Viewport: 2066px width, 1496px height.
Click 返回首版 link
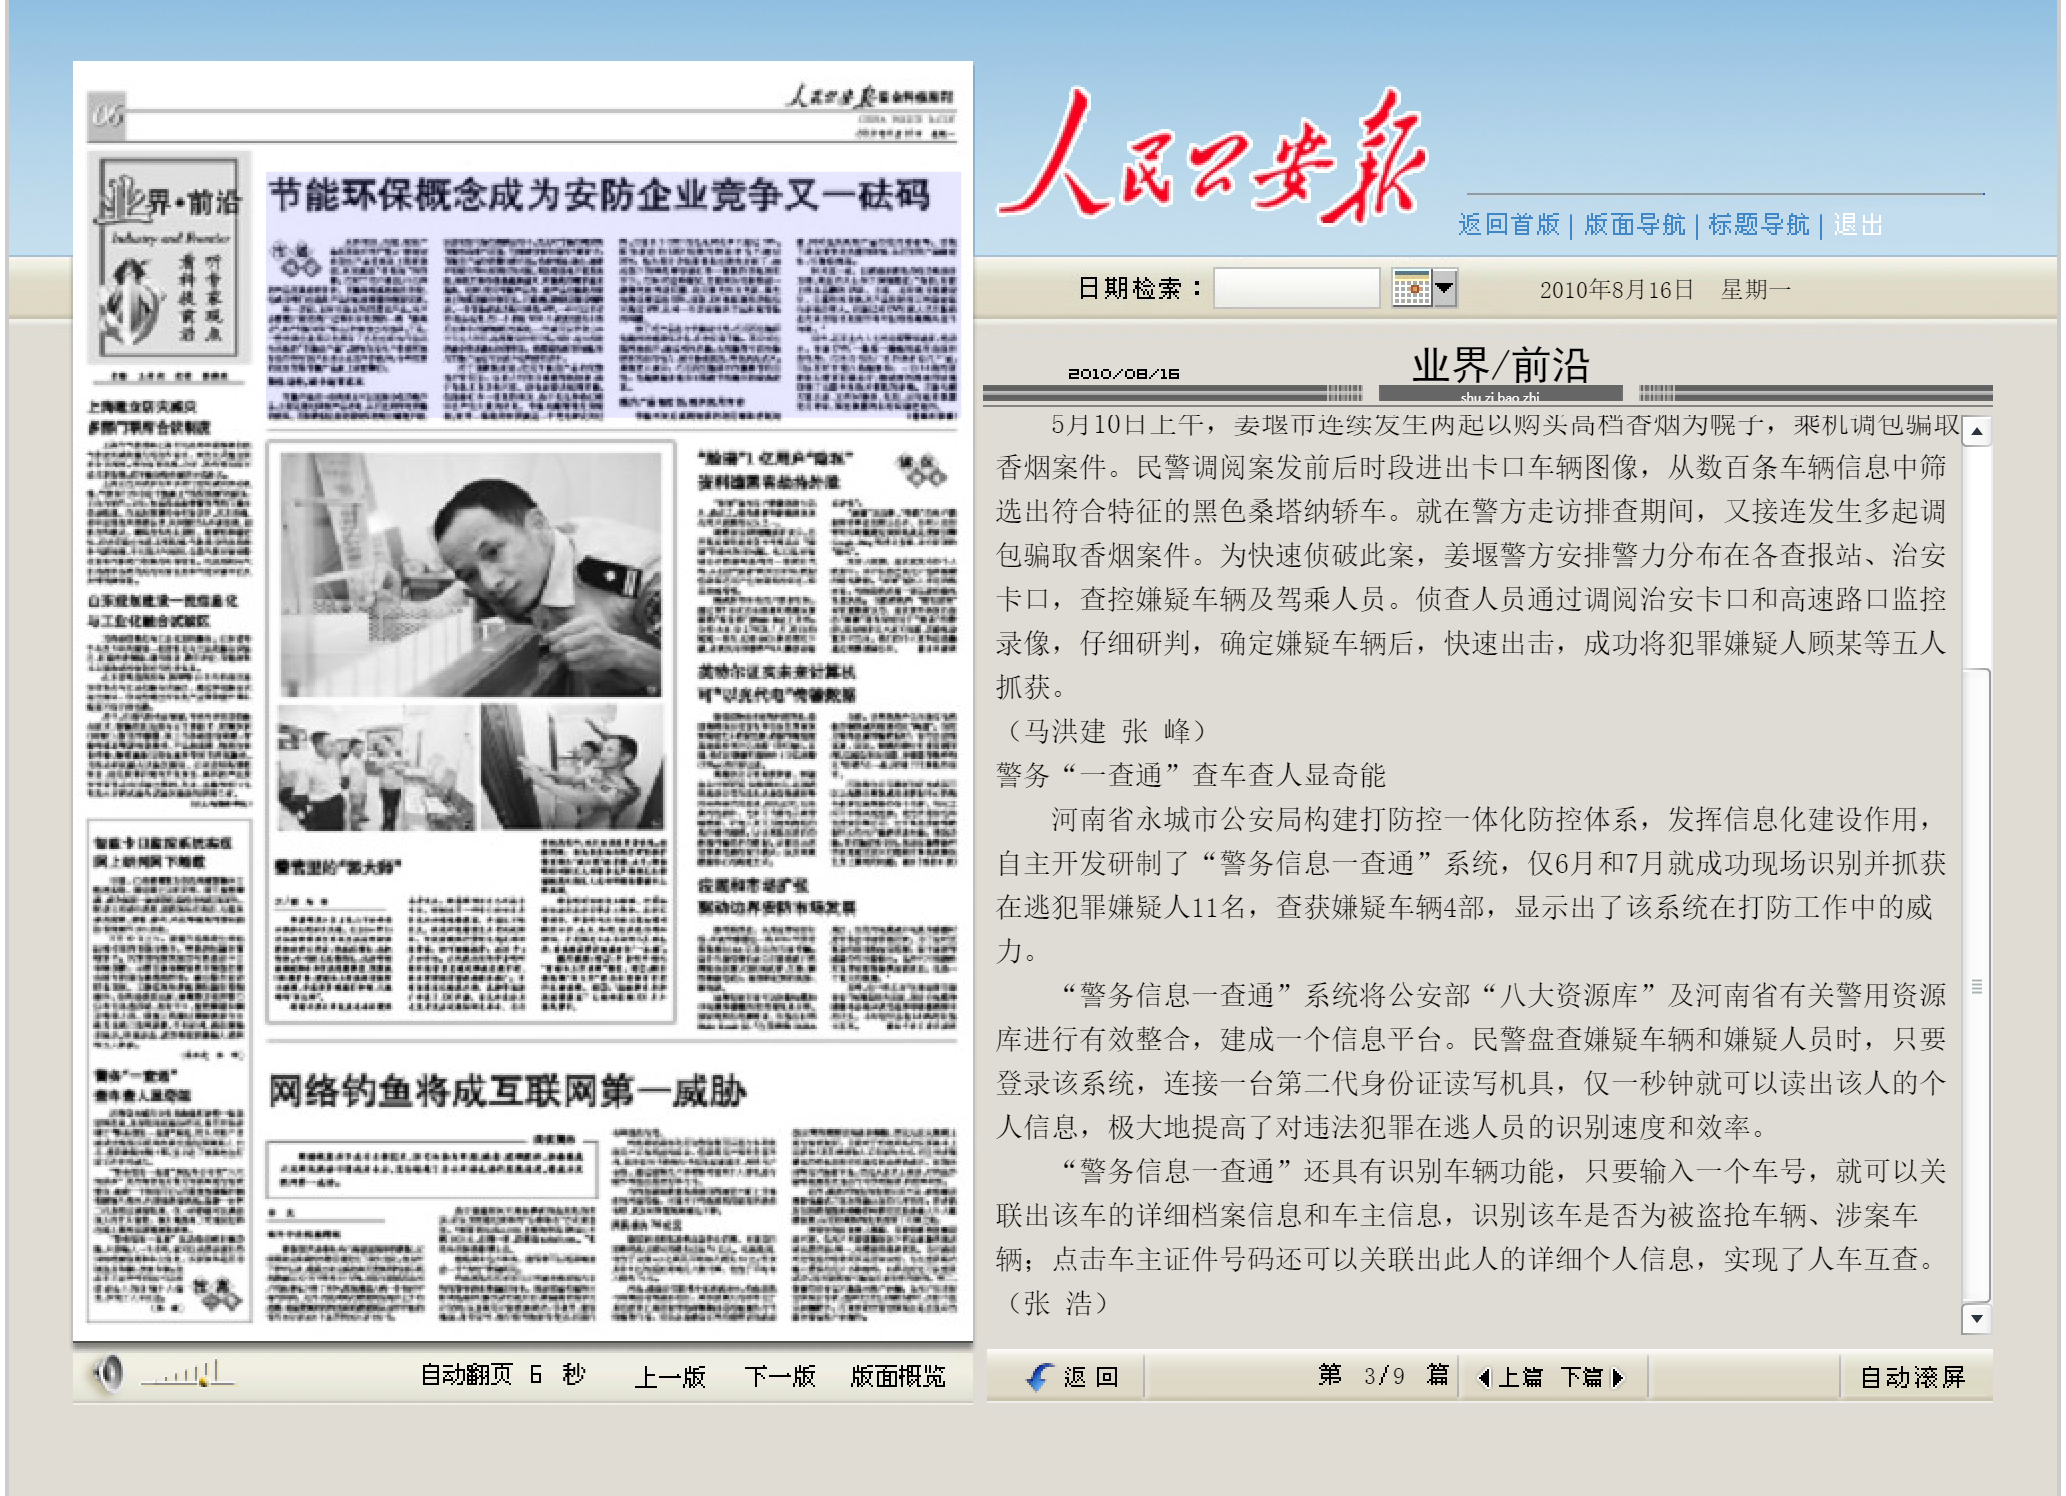tap(1508, 225)
